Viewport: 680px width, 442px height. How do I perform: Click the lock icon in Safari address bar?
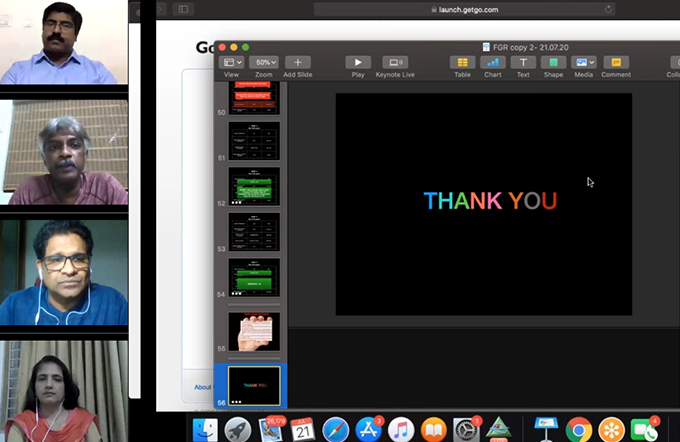pos(434,10)
